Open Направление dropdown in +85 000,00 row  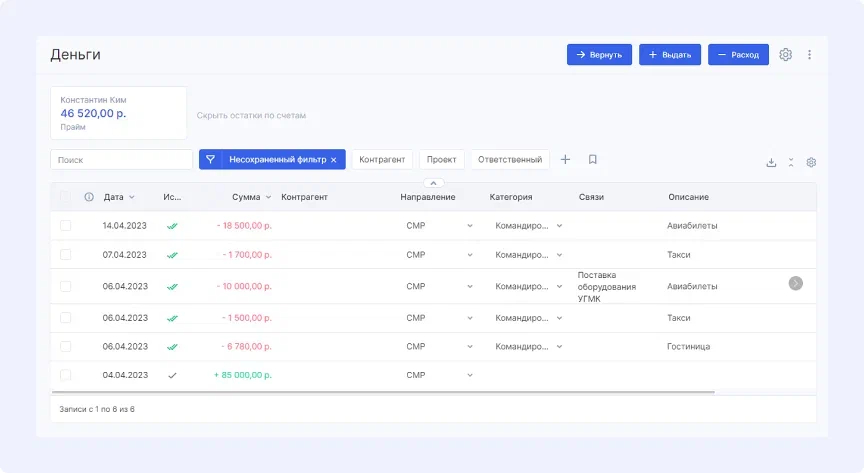click(470, 375)
